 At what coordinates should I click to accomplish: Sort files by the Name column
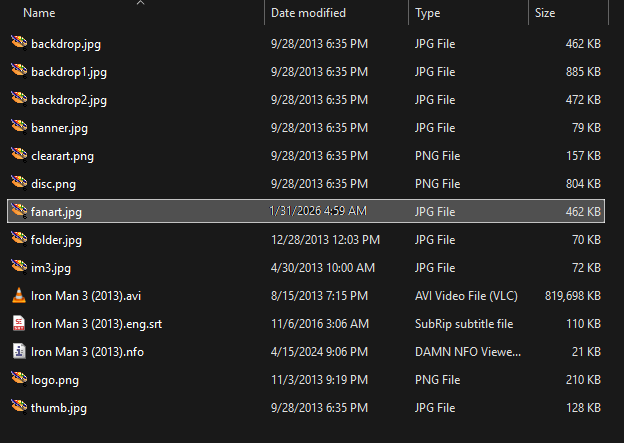(40, 14)
